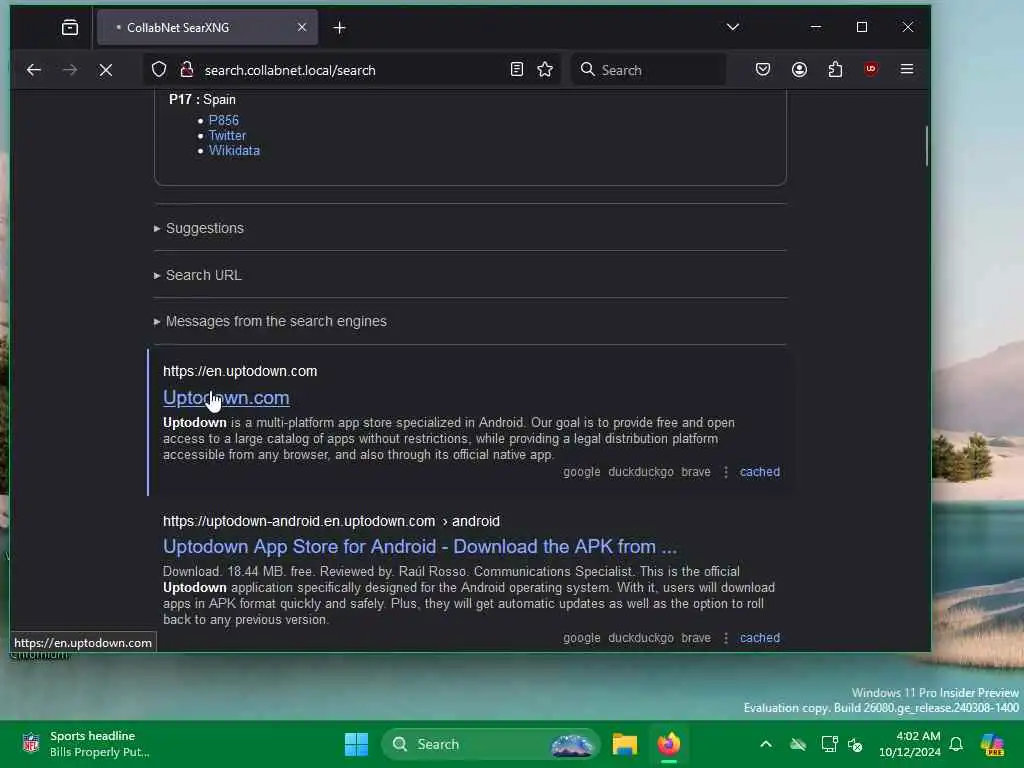Open the notification bell in the taskbar
Screen dimensions: 1024x768
956,744
